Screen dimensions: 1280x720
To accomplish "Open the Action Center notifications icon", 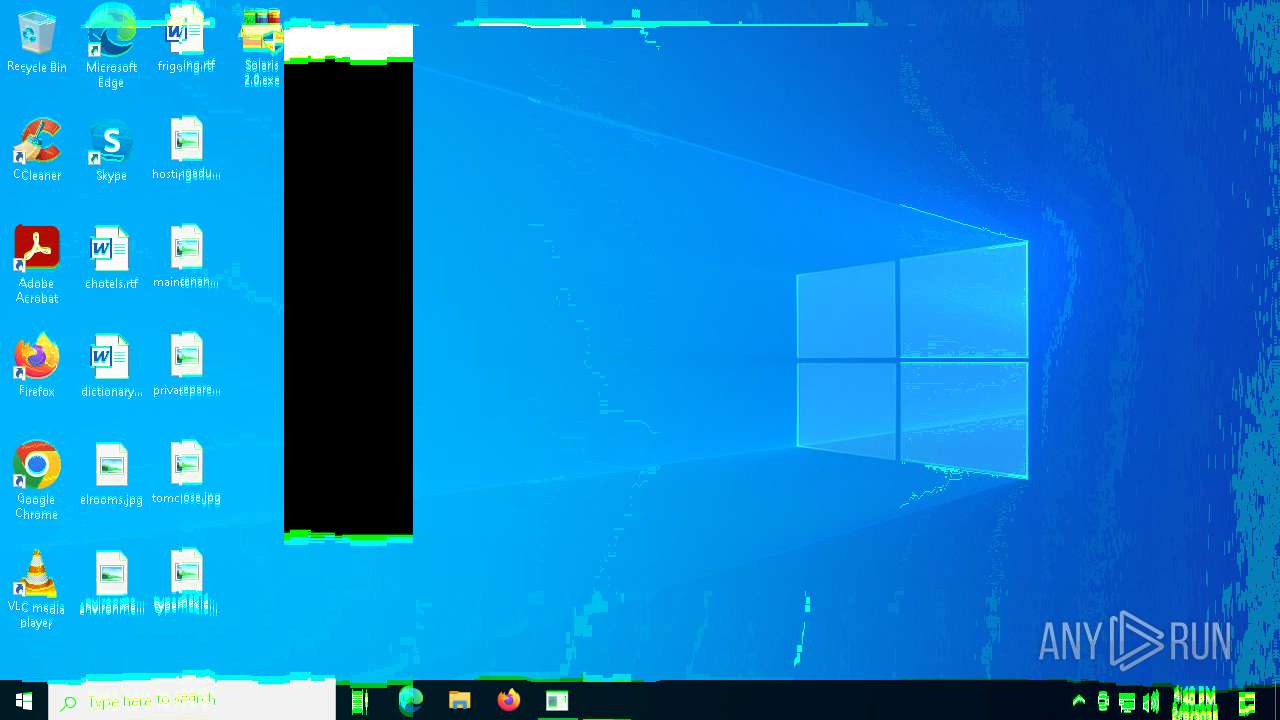I will [1247, 701].
